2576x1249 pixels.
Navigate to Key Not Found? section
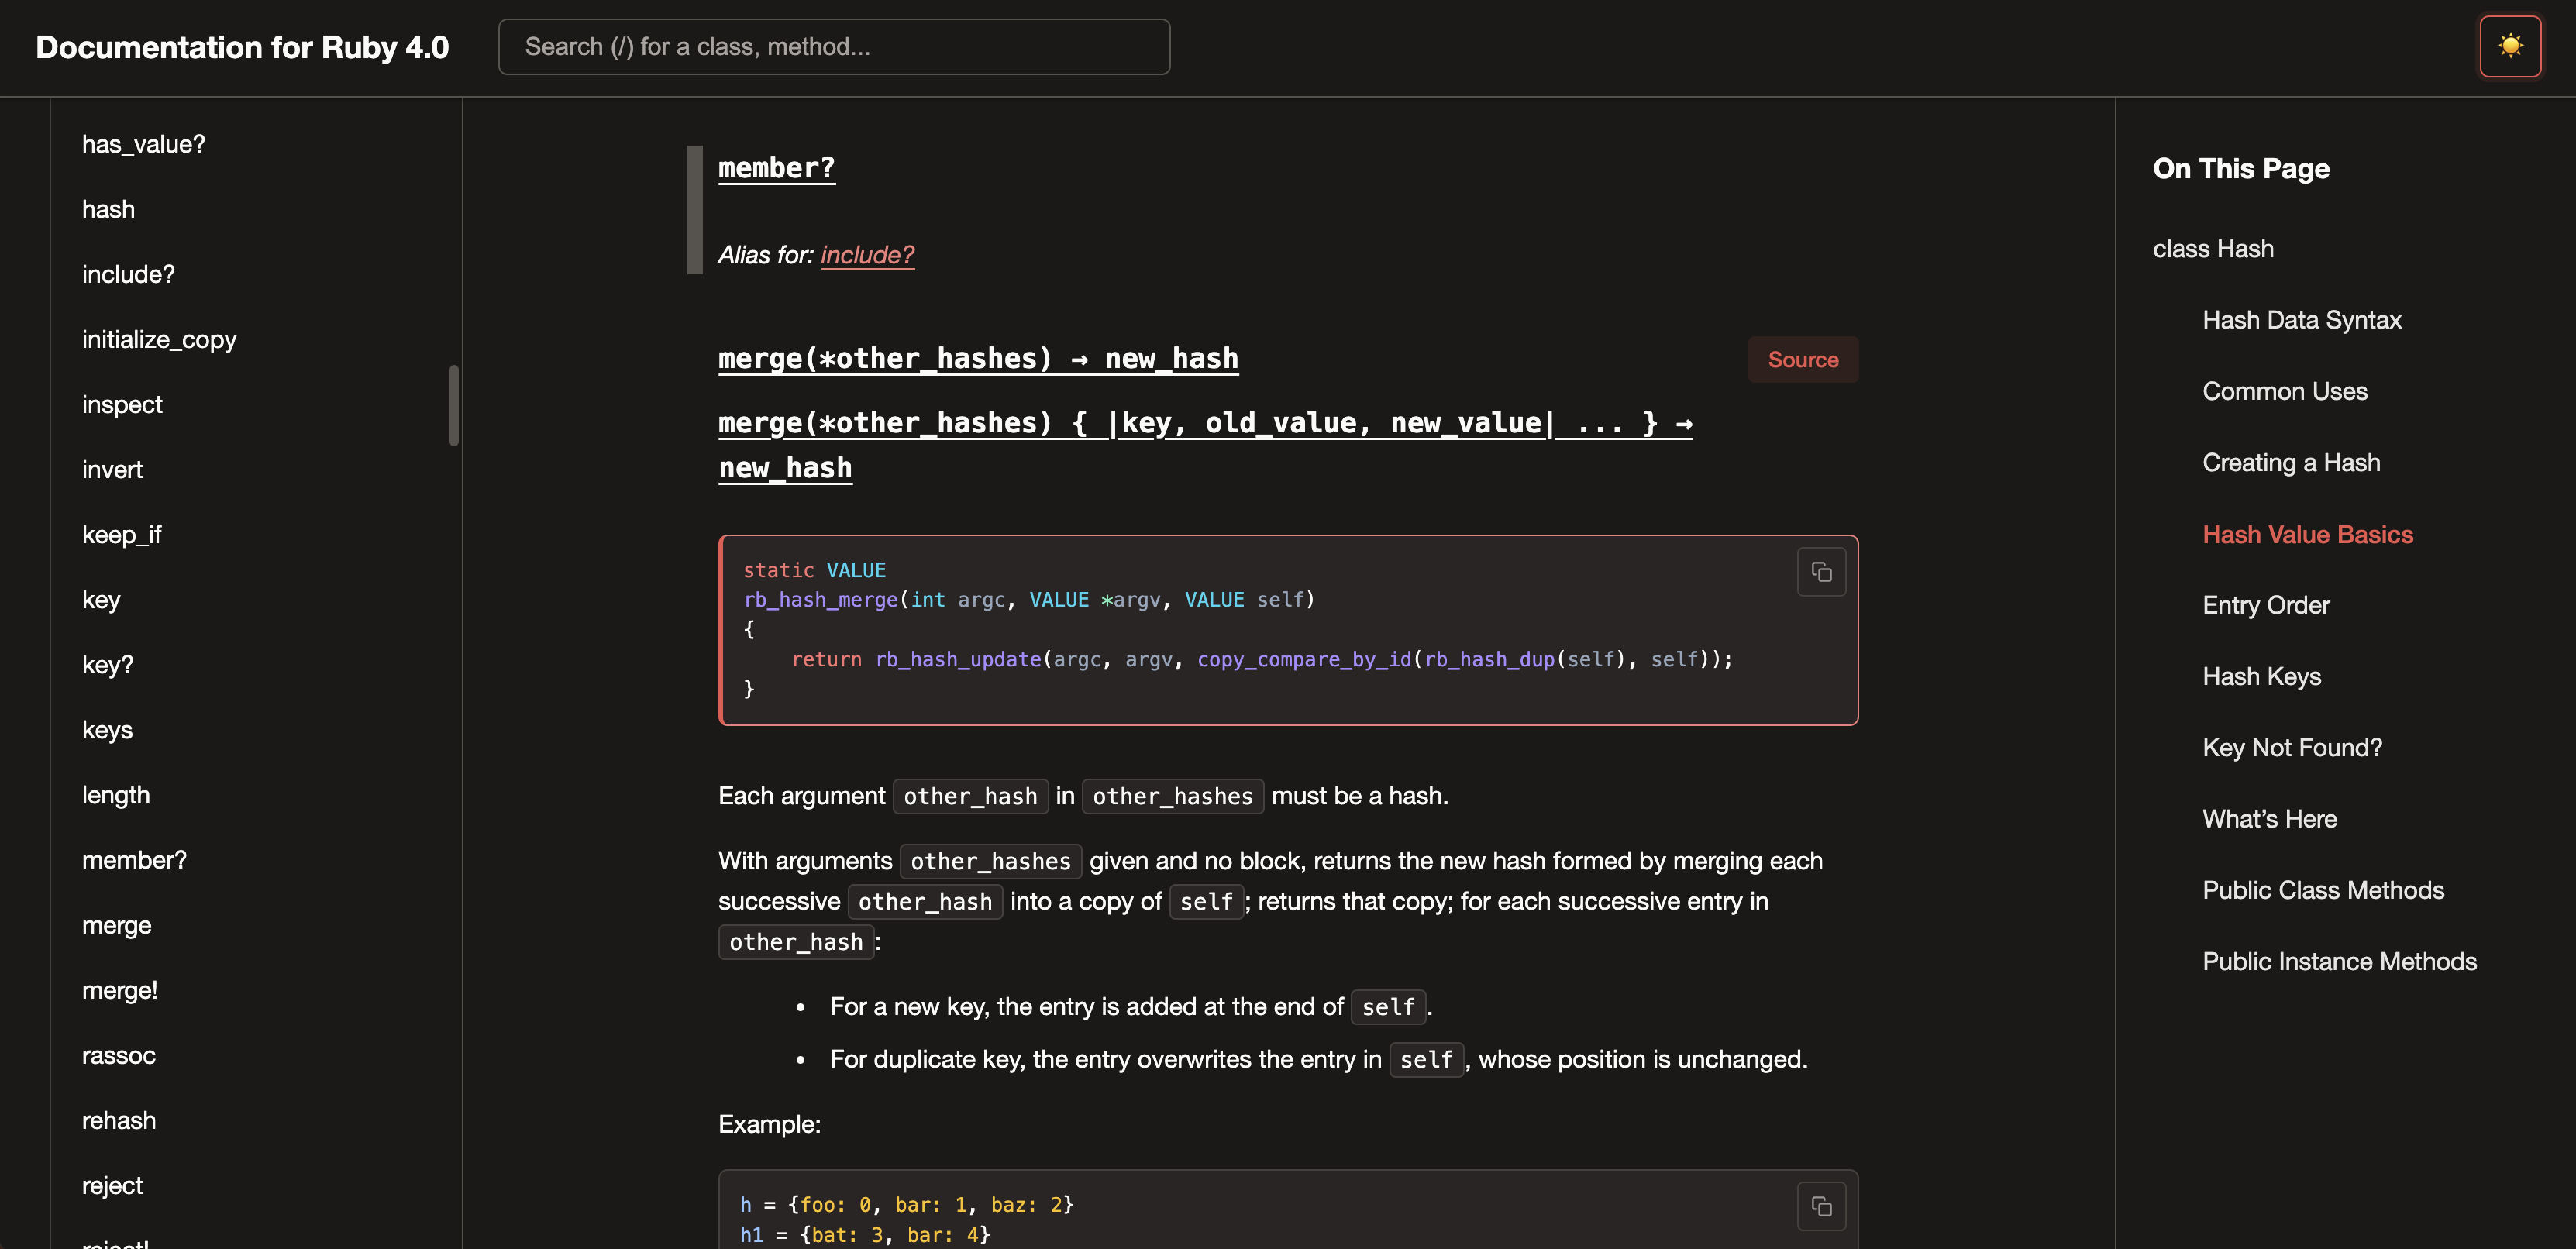(x=2292, y=747)
